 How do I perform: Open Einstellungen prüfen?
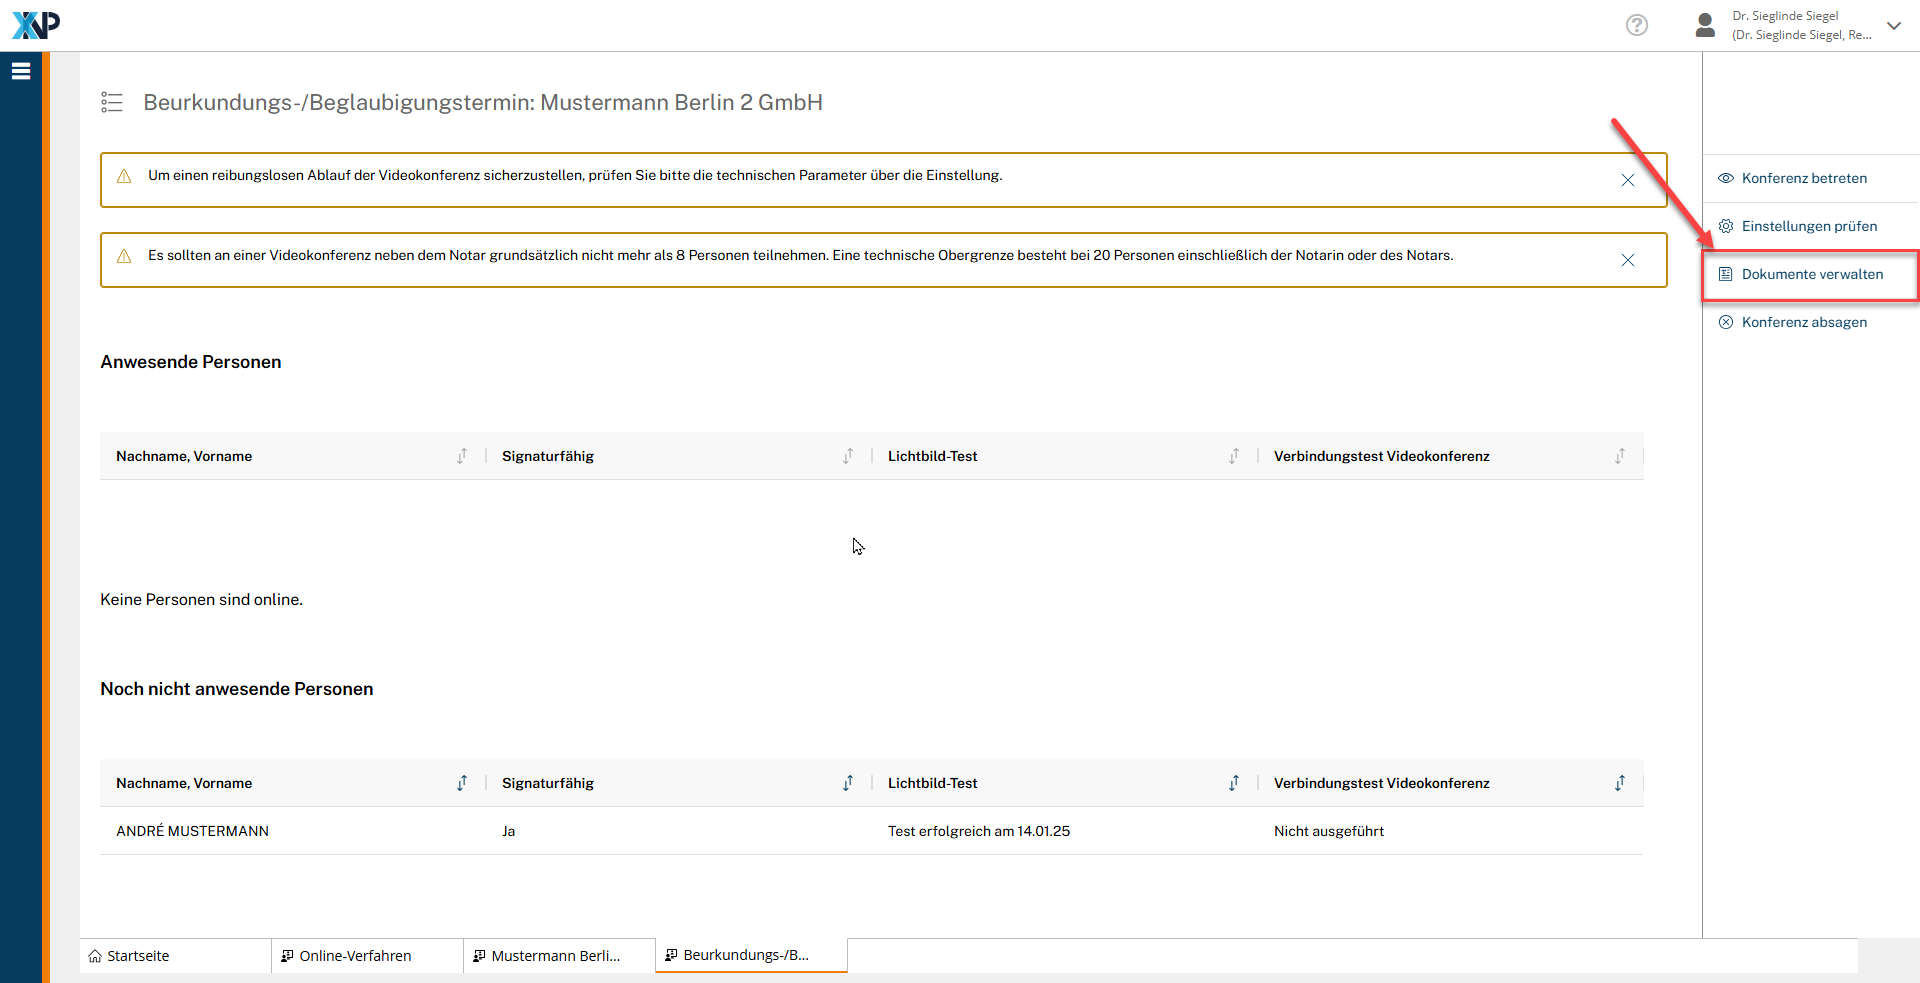click(x=1809, y=226)
